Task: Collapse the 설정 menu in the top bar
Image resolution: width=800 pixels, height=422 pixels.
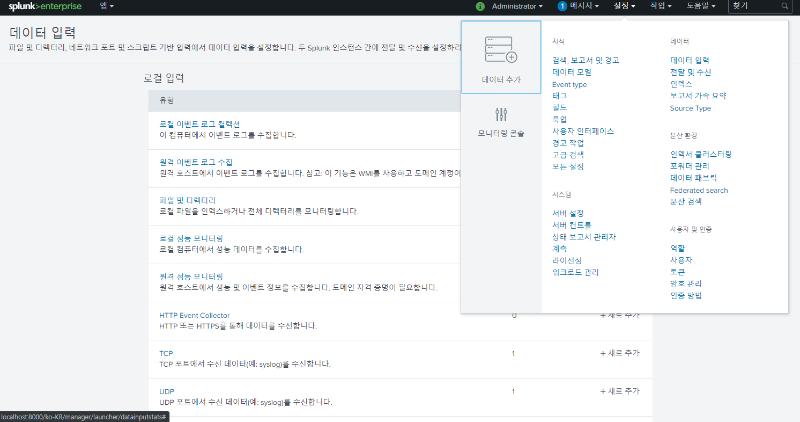Action: (x=623, y=7)
